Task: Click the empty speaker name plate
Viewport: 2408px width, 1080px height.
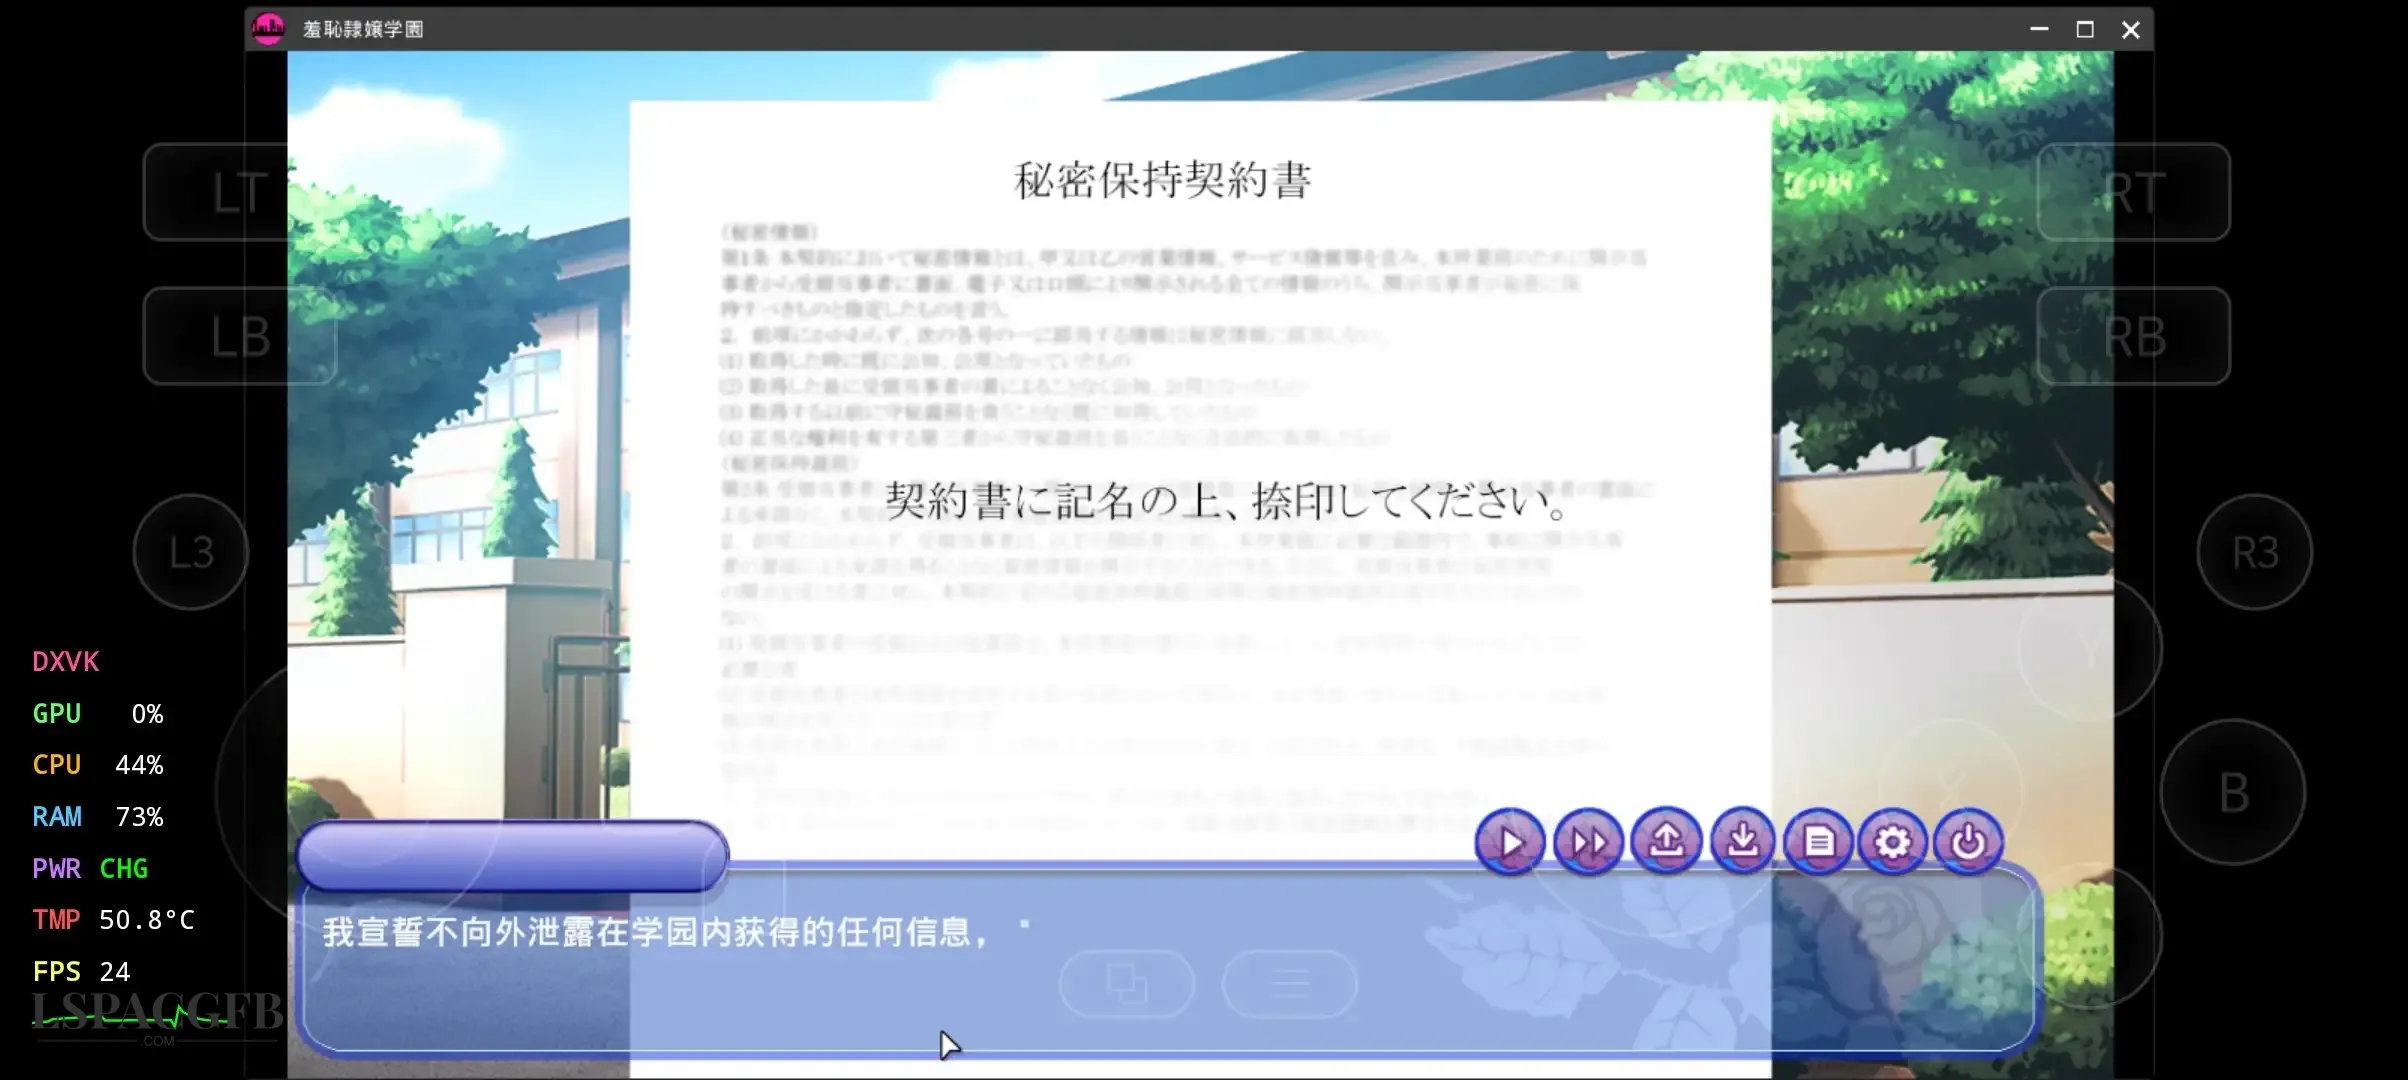Action: (x=512, y=856)
